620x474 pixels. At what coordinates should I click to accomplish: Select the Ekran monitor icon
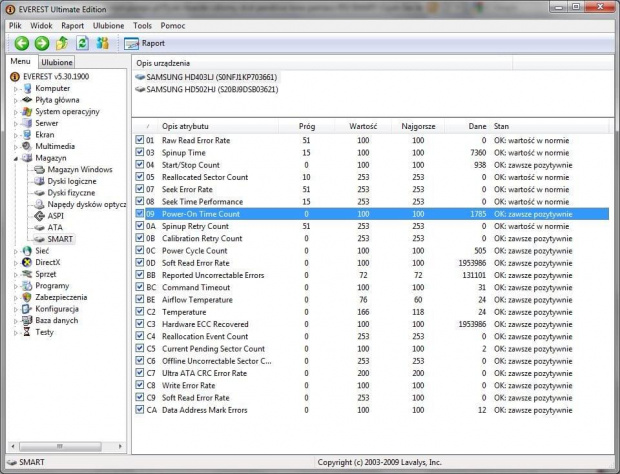tap(27, 134)
